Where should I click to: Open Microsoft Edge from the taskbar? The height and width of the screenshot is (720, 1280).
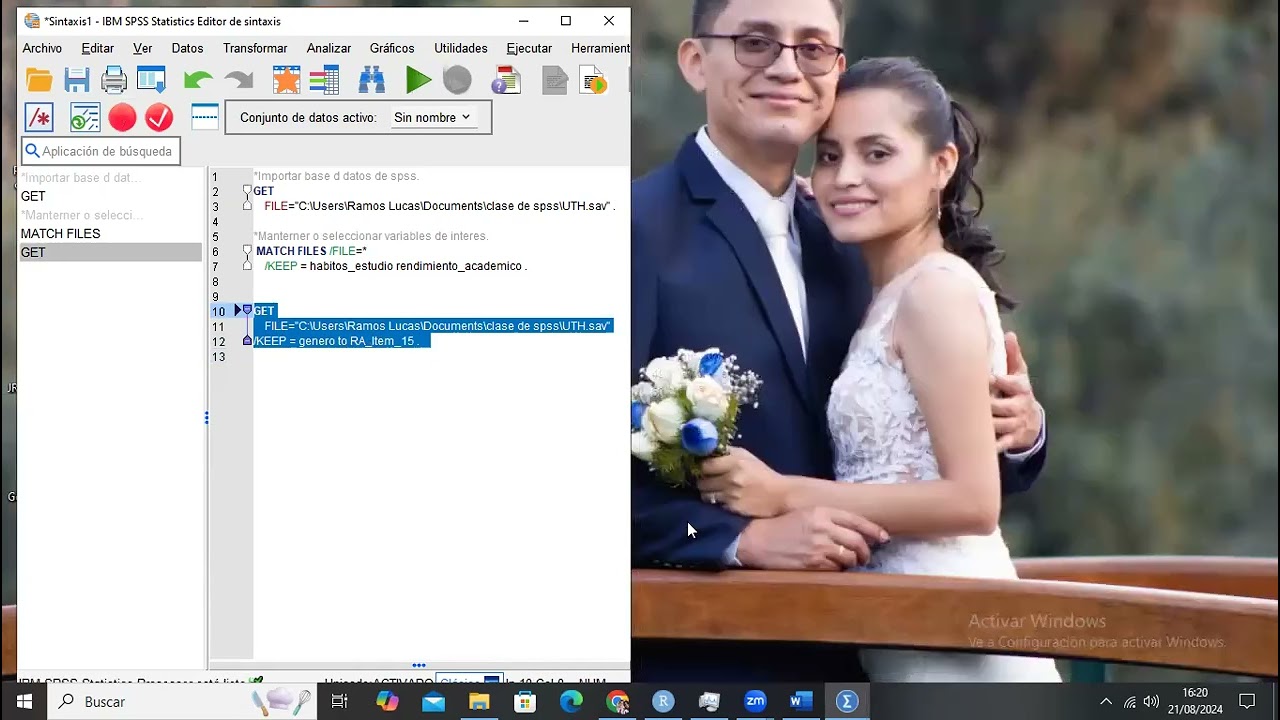click(x=571, y=702)
